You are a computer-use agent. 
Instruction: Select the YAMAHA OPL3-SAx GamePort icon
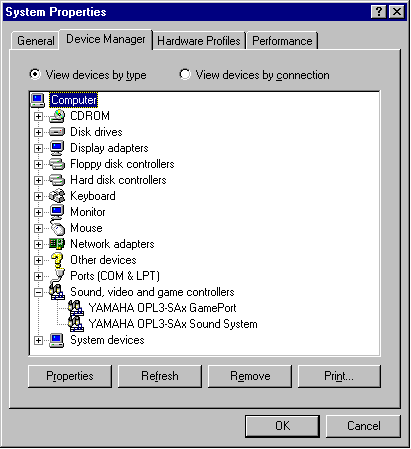tap(76, 308)
